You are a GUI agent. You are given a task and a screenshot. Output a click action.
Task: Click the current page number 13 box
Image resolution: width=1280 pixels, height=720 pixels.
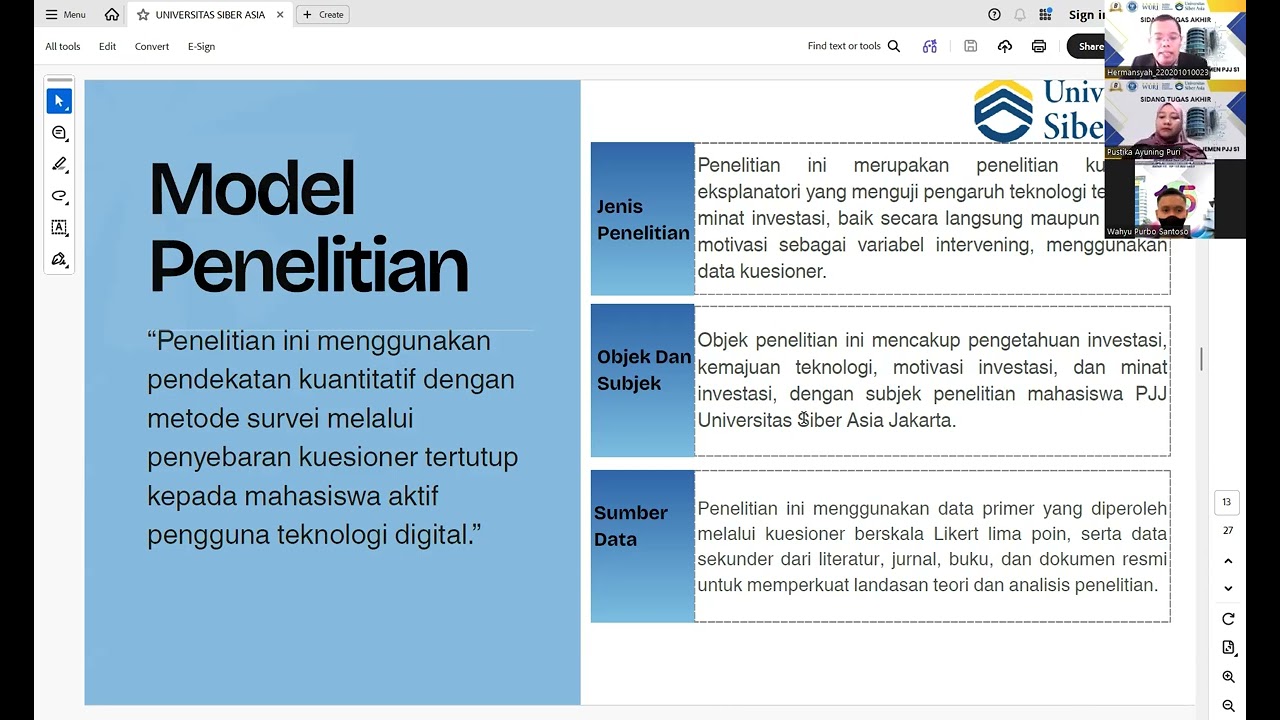(x=1227, y=502)
